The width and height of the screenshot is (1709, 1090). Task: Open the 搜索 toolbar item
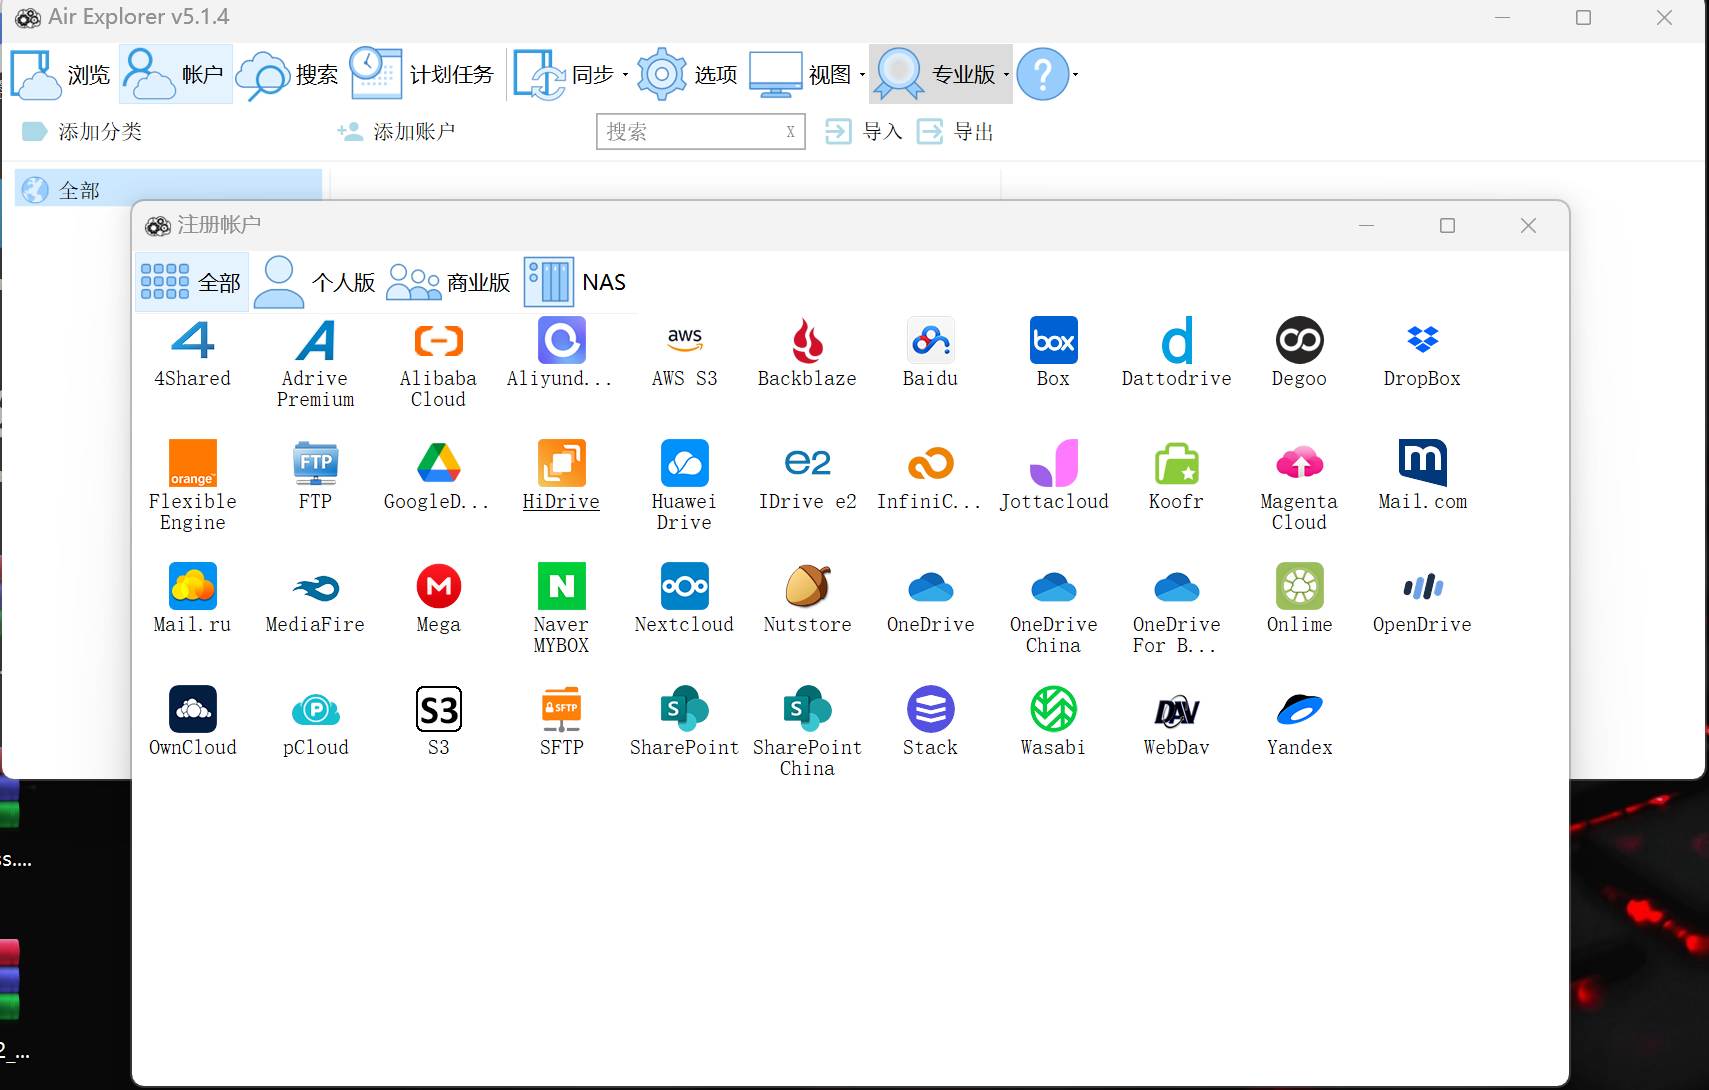click(x=289, y=75)
